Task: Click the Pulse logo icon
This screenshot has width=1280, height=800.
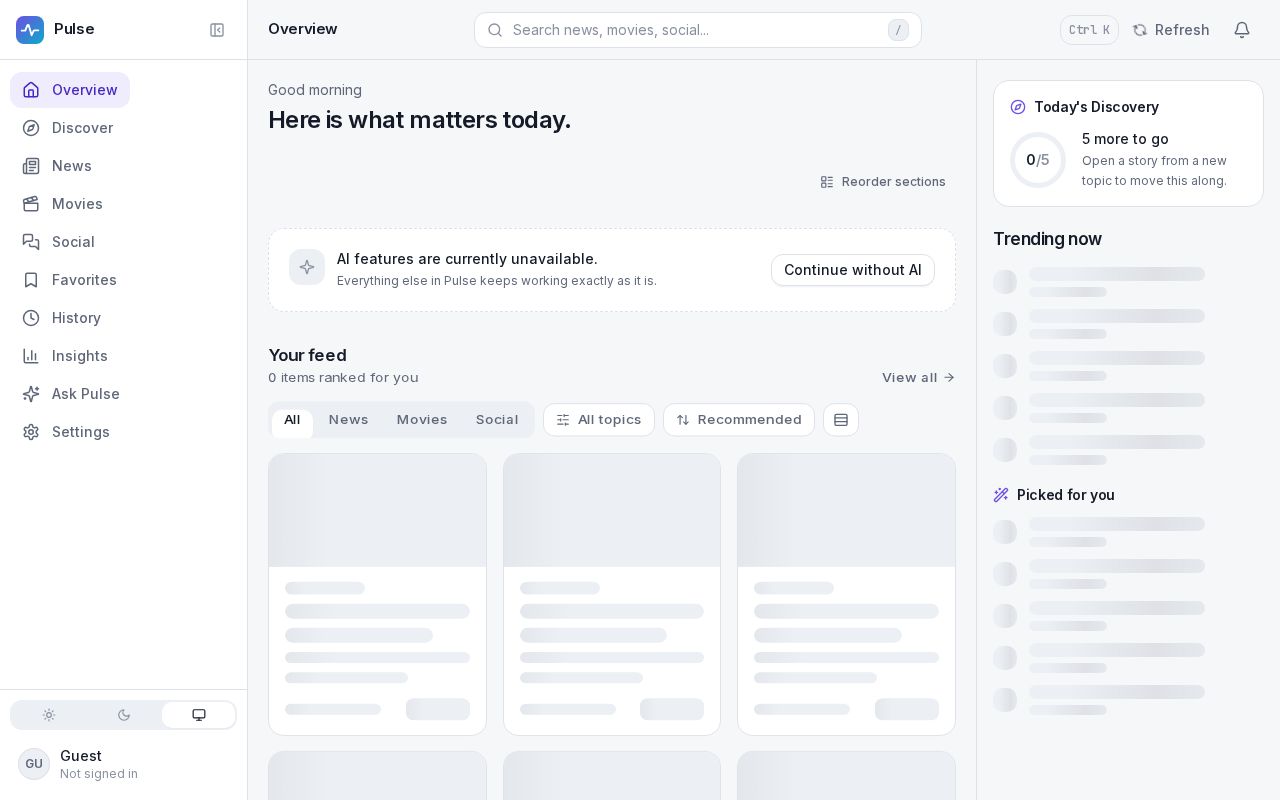Action: click(30, 30)
